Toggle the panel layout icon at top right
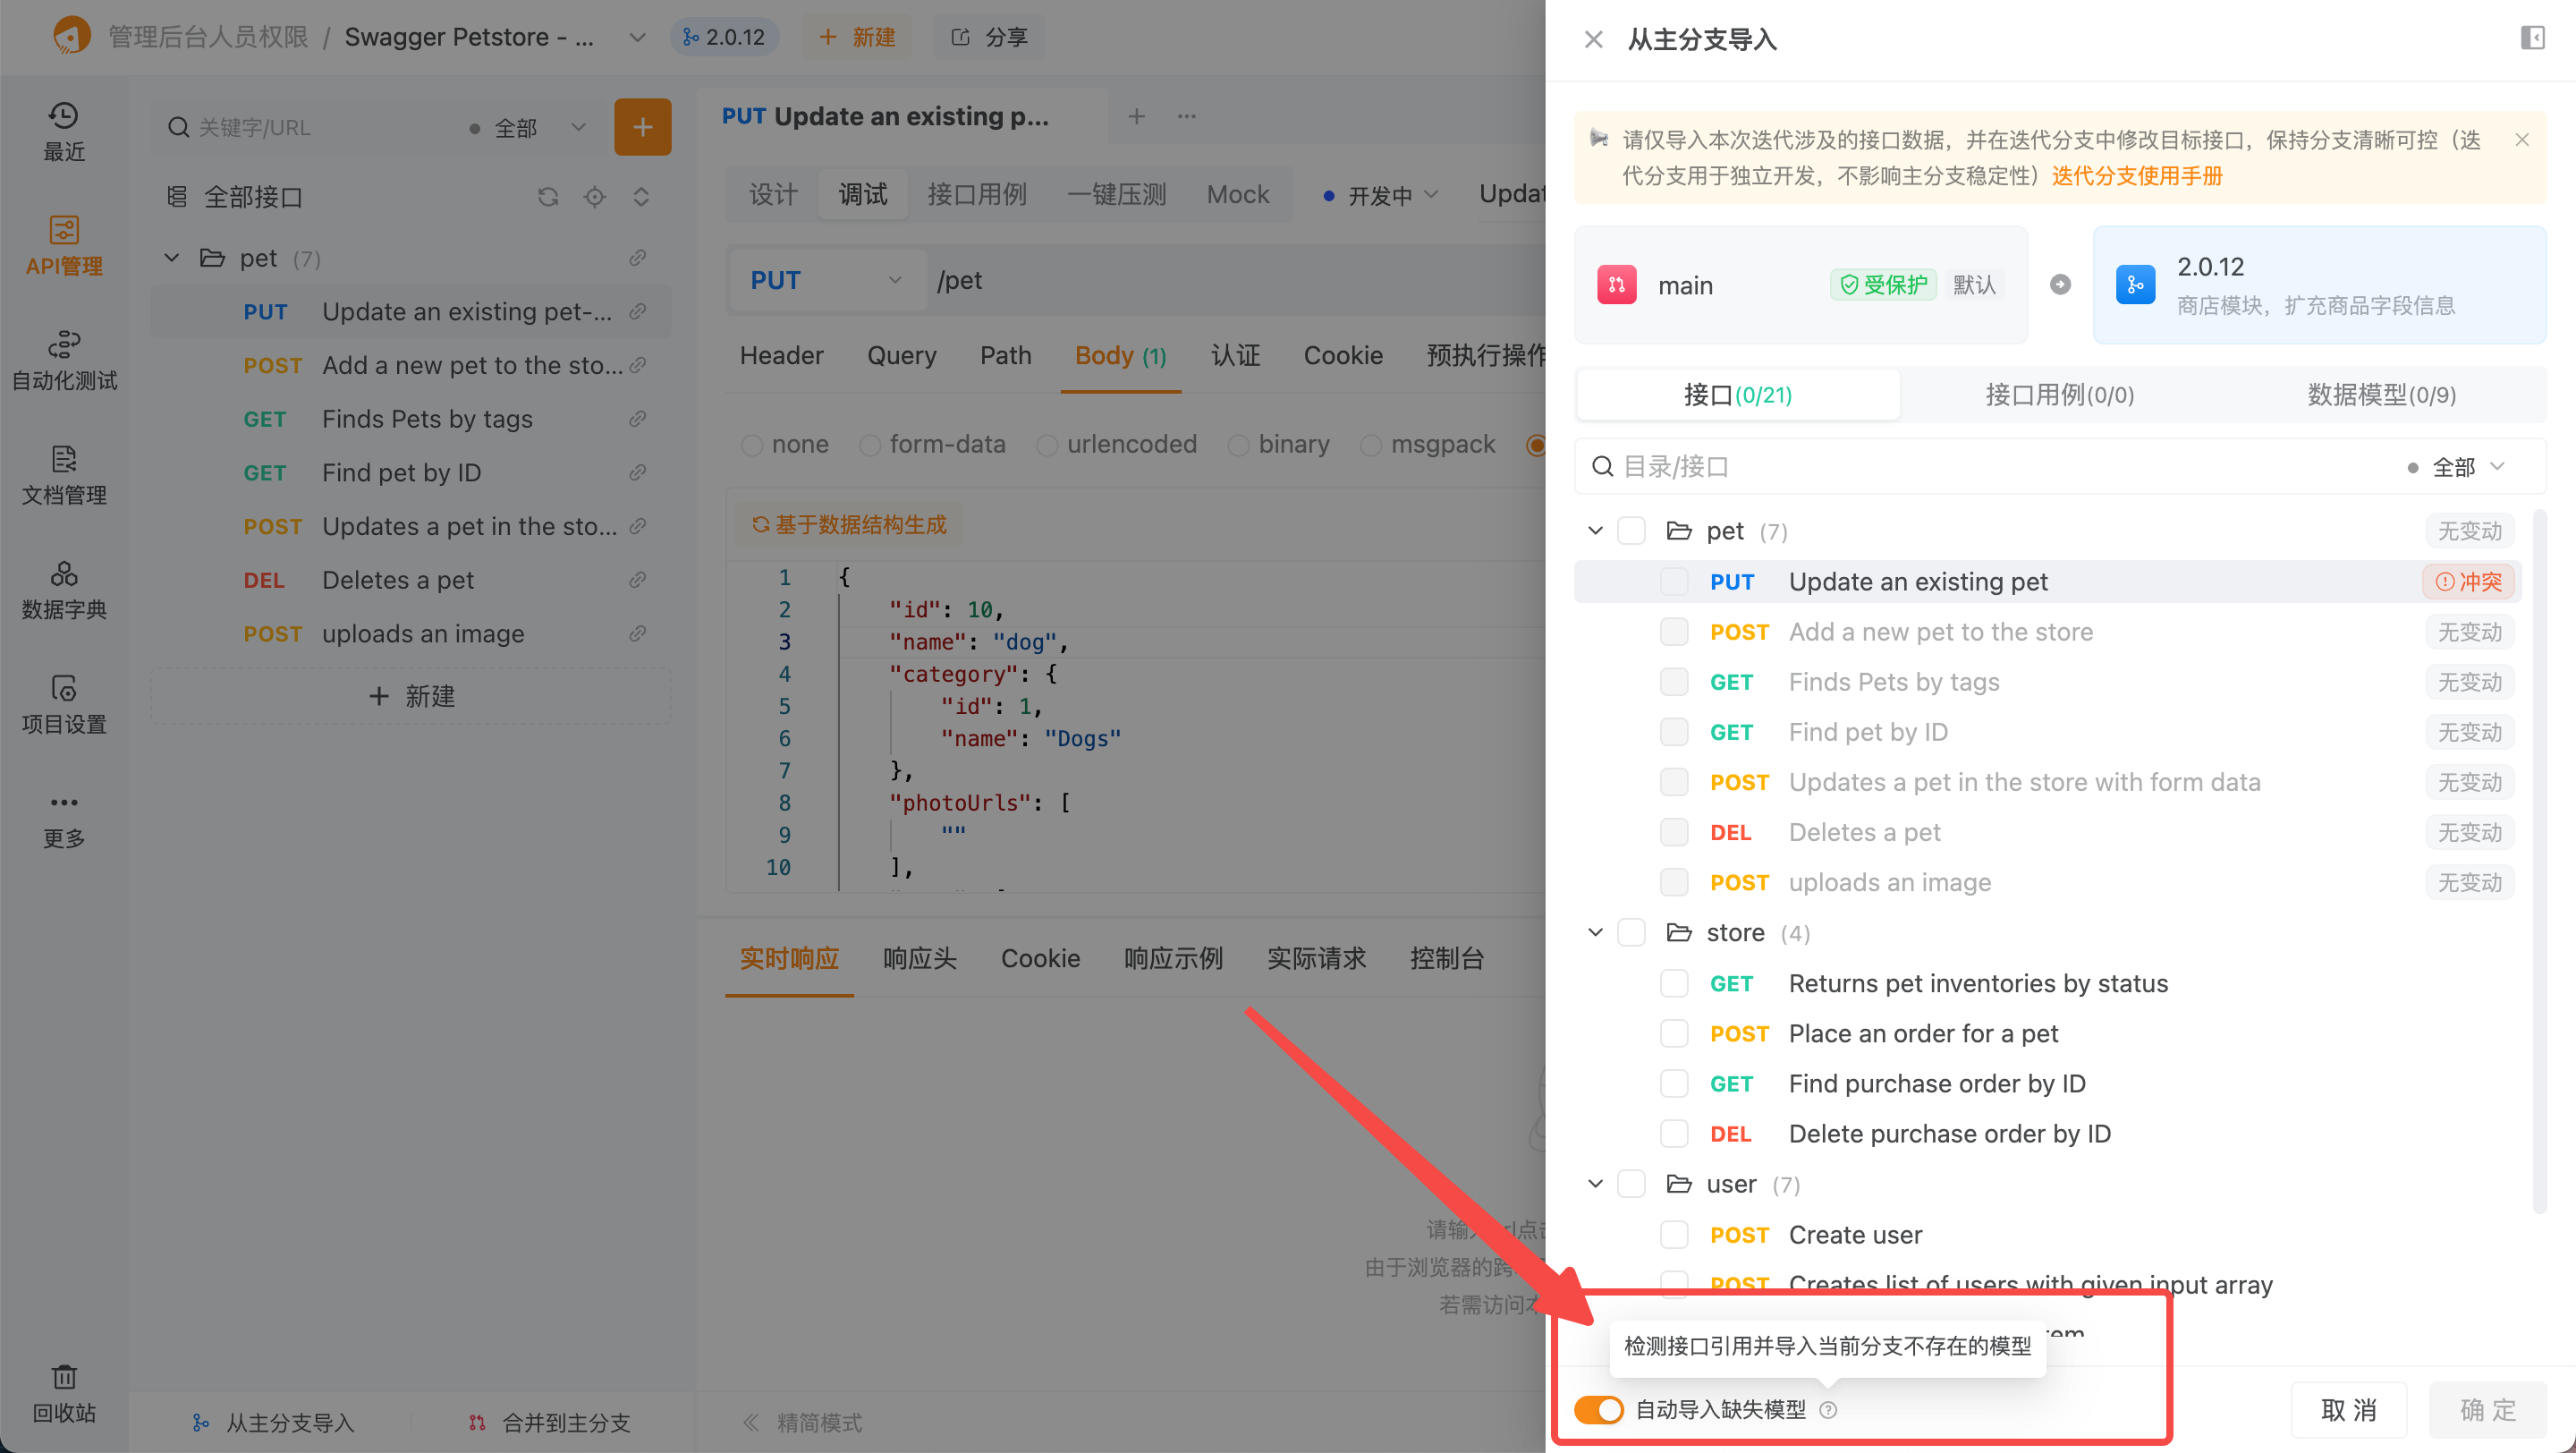Image resolution: width=2576 pixels, height=1453 pixels. pos(2532,38)
